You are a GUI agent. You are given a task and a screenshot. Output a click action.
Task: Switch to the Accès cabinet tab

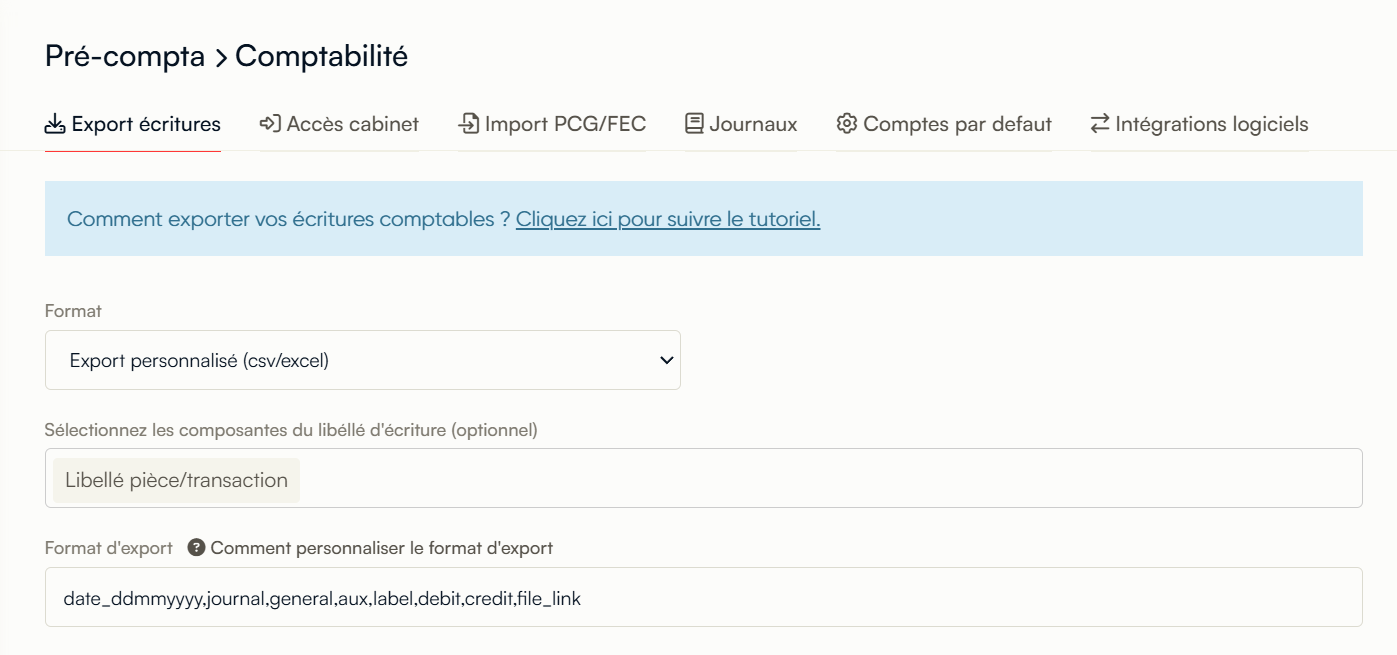[x=352, y=124]
